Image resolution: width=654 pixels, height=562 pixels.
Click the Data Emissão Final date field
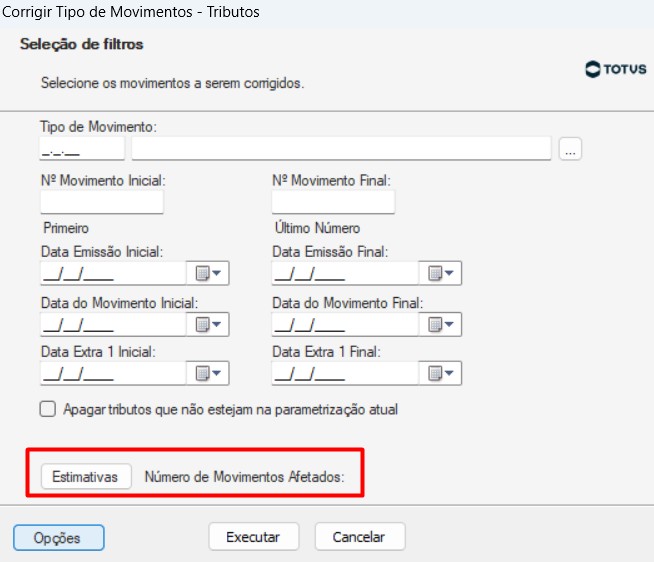(345, 274)
